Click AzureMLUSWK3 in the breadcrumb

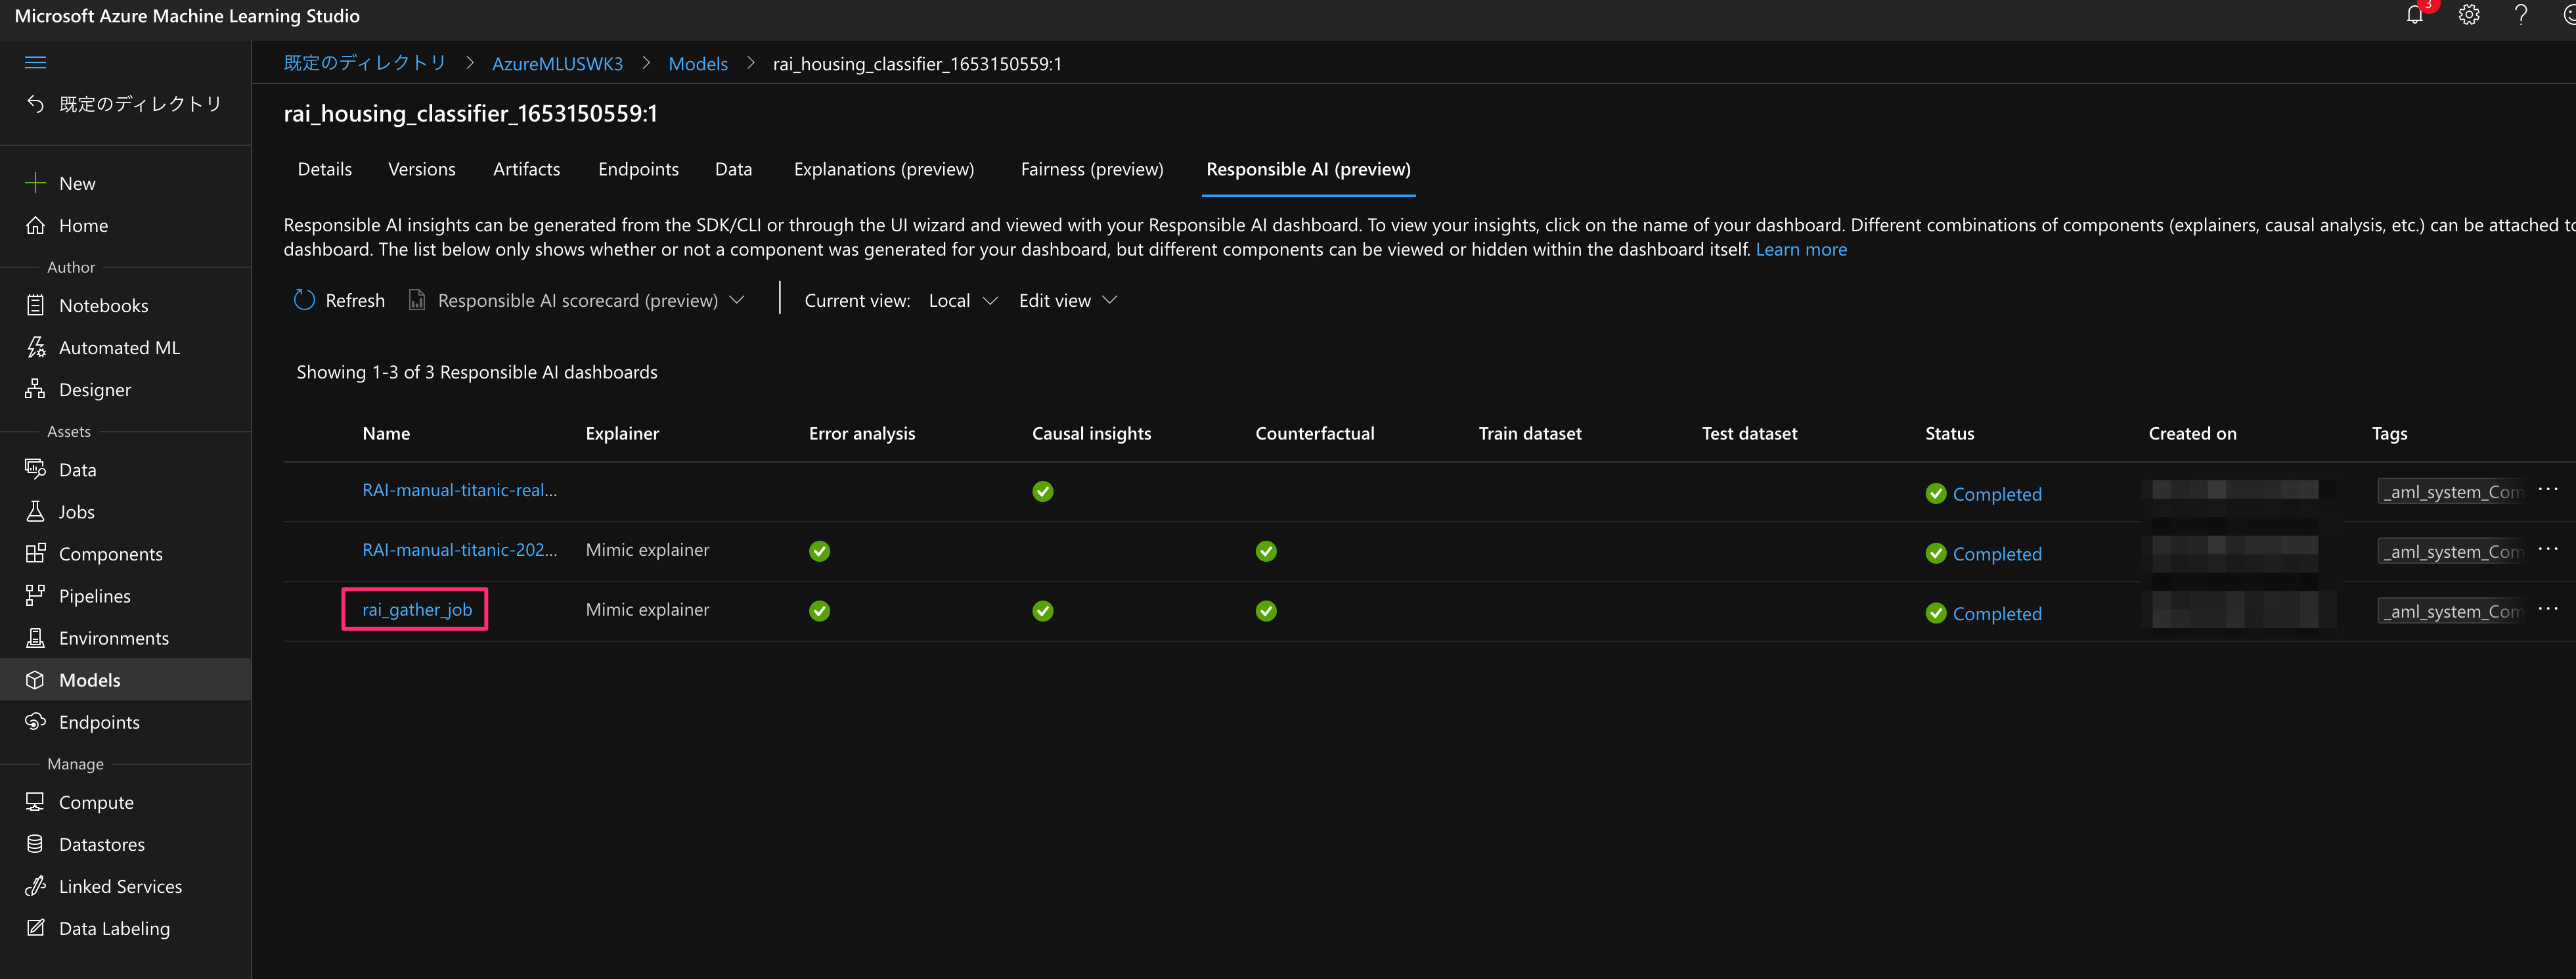click(557, 64)
